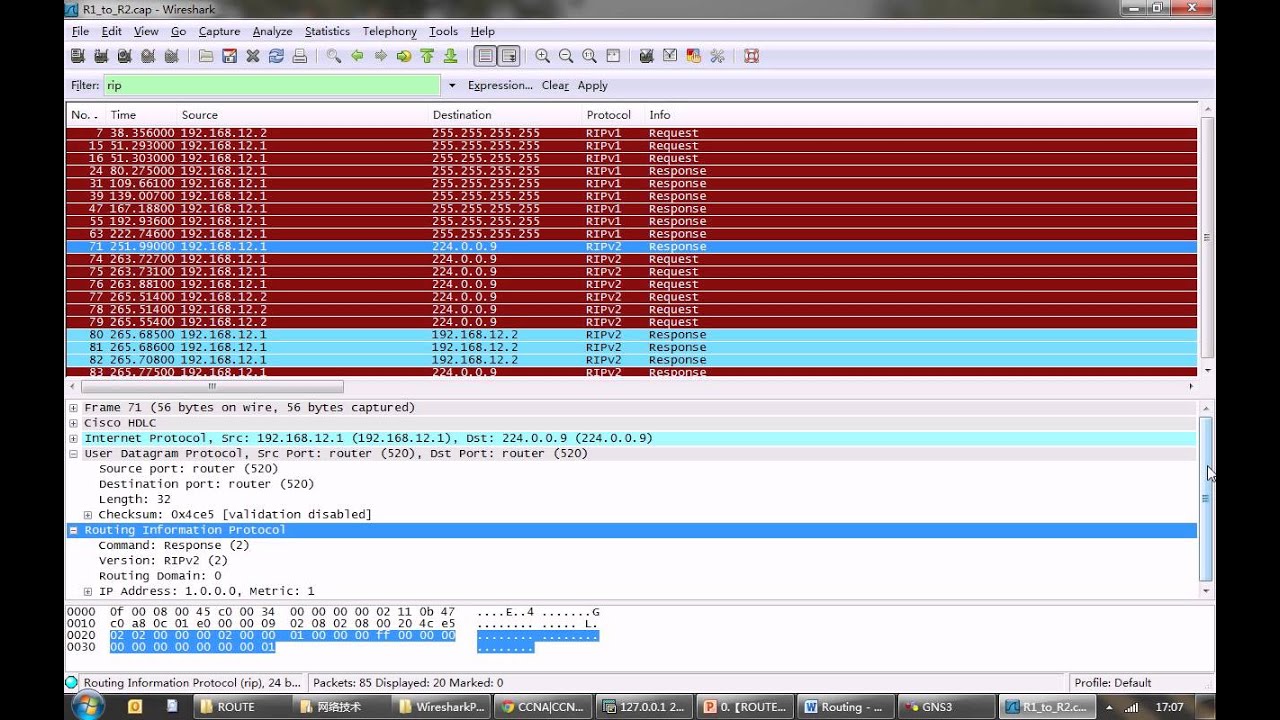Image resolution: width=1280 pixels, height=720 pixels.
Task: Click the packet list vertical scrollbar
Action: pos(1206,238)
